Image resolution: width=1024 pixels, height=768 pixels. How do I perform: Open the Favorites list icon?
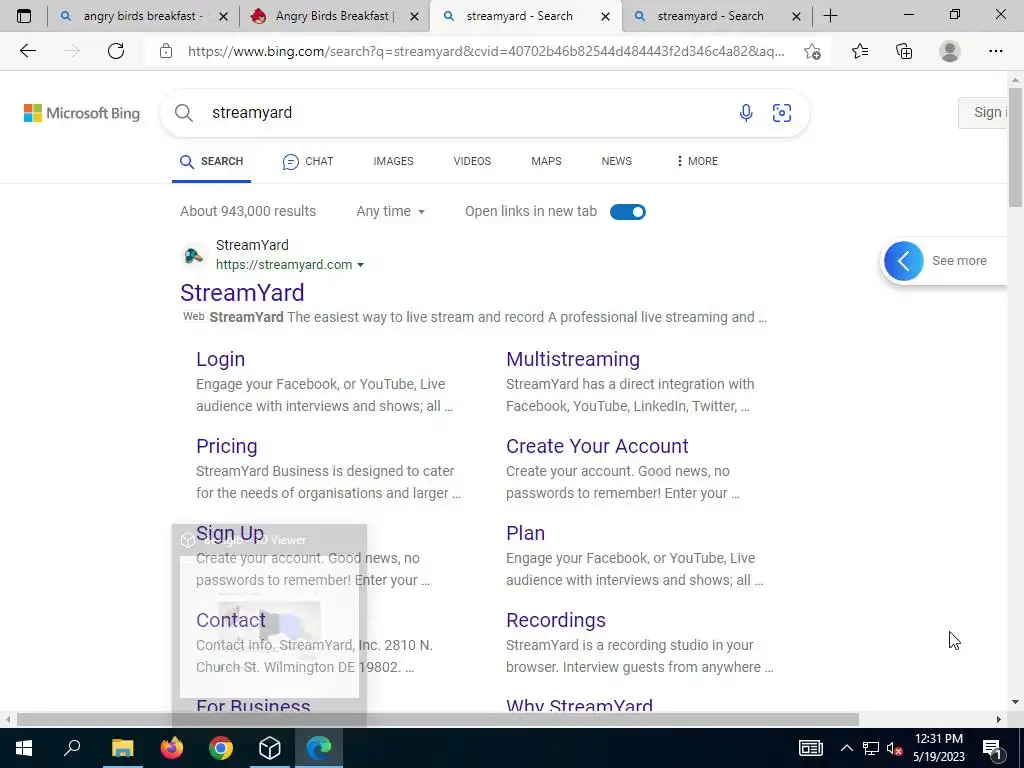(860, 51)
